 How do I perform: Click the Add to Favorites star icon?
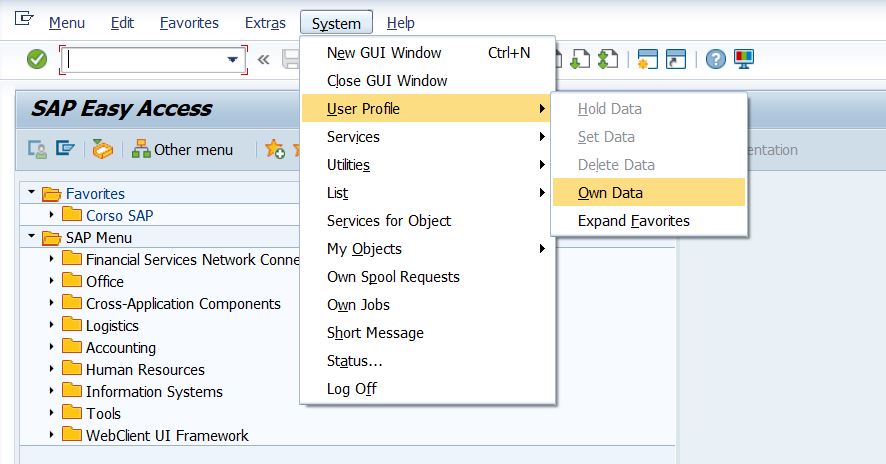[x=275, y=149]
